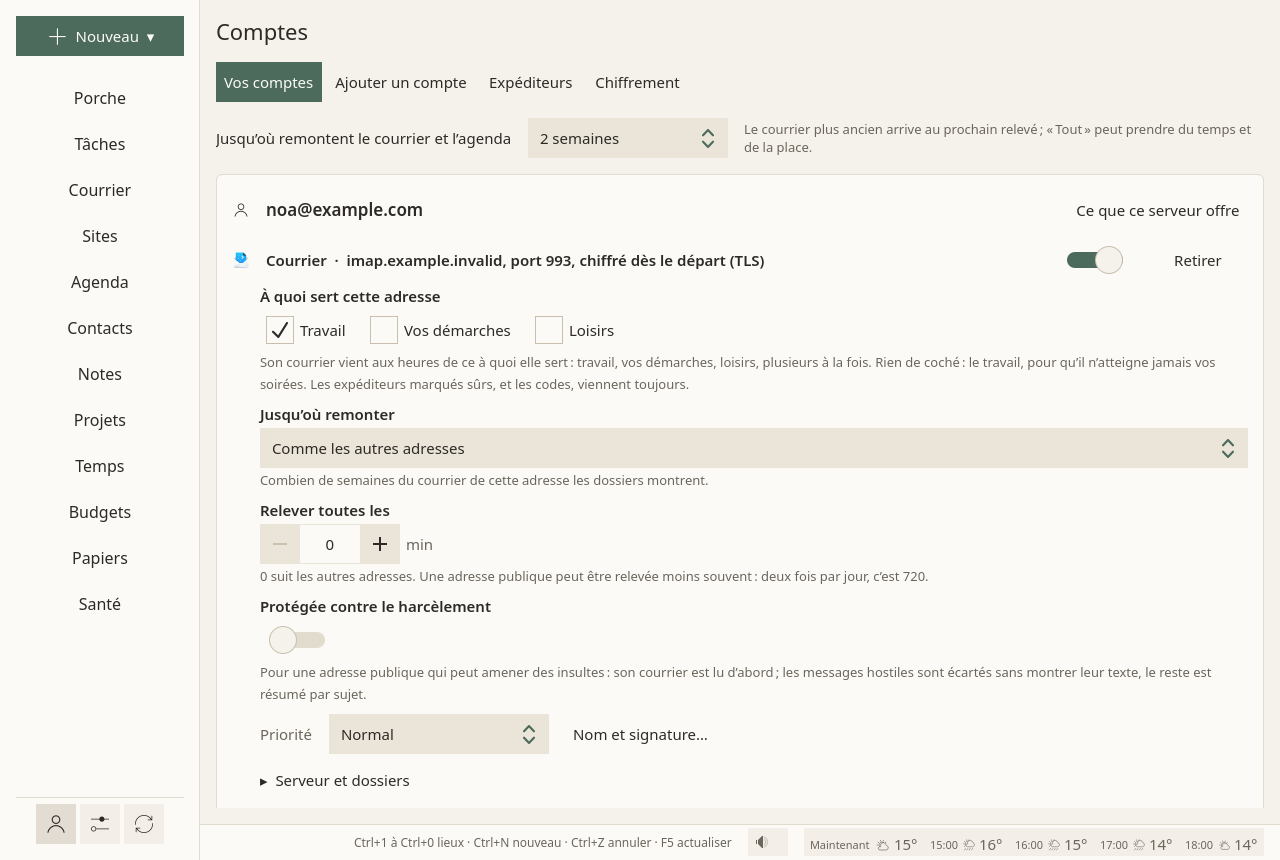1280x860 pixels.
Task: Open Projets in the sidebar
Action: coord(100,420)
